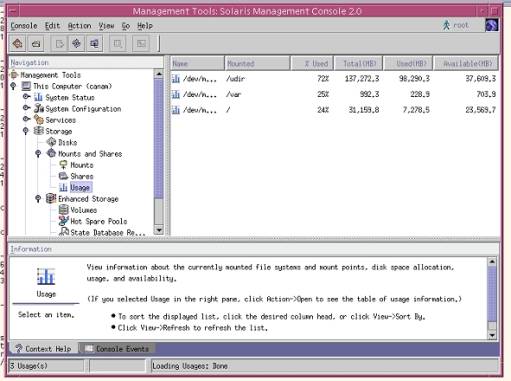This screenshot has width=511, height=381.
Task: Click the System Status chart icon
Action: [38, 97]
